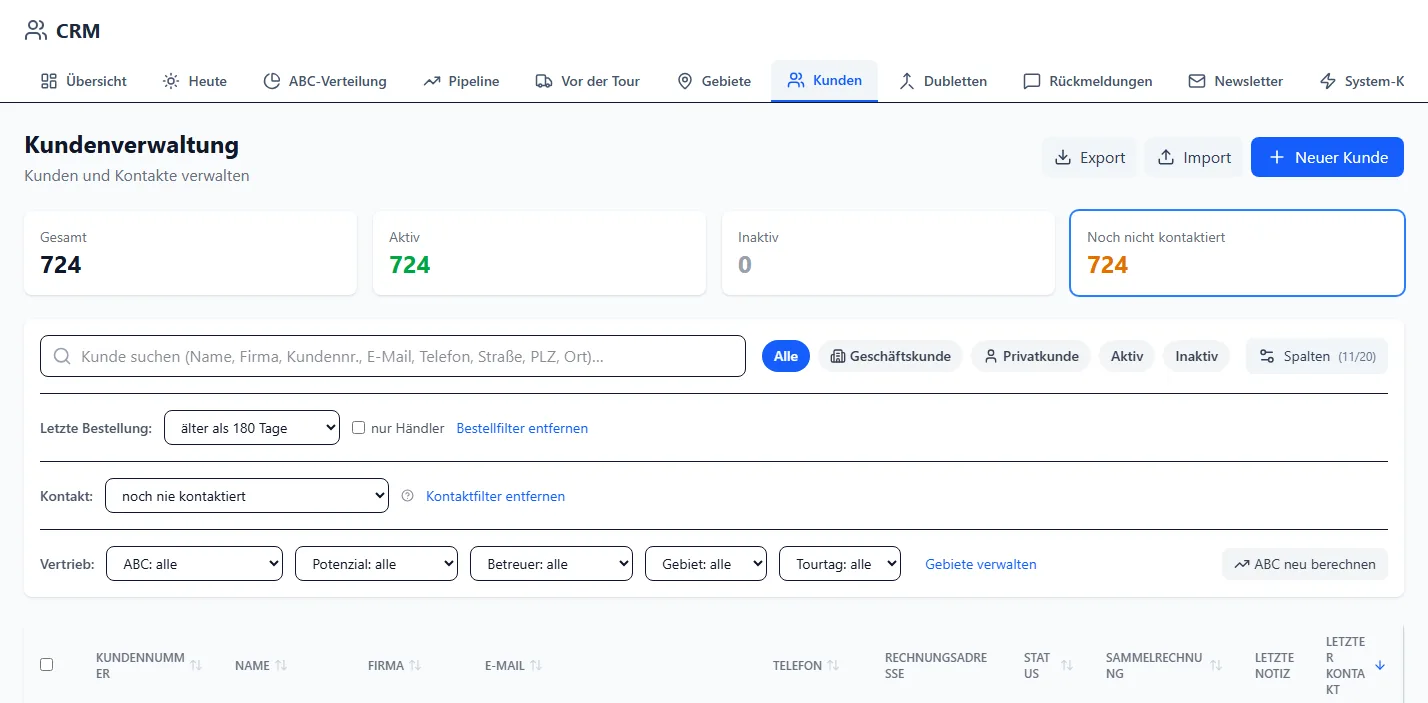
Task: Expand the 'ABC: alle' dropdown
Action: point(194,564)
